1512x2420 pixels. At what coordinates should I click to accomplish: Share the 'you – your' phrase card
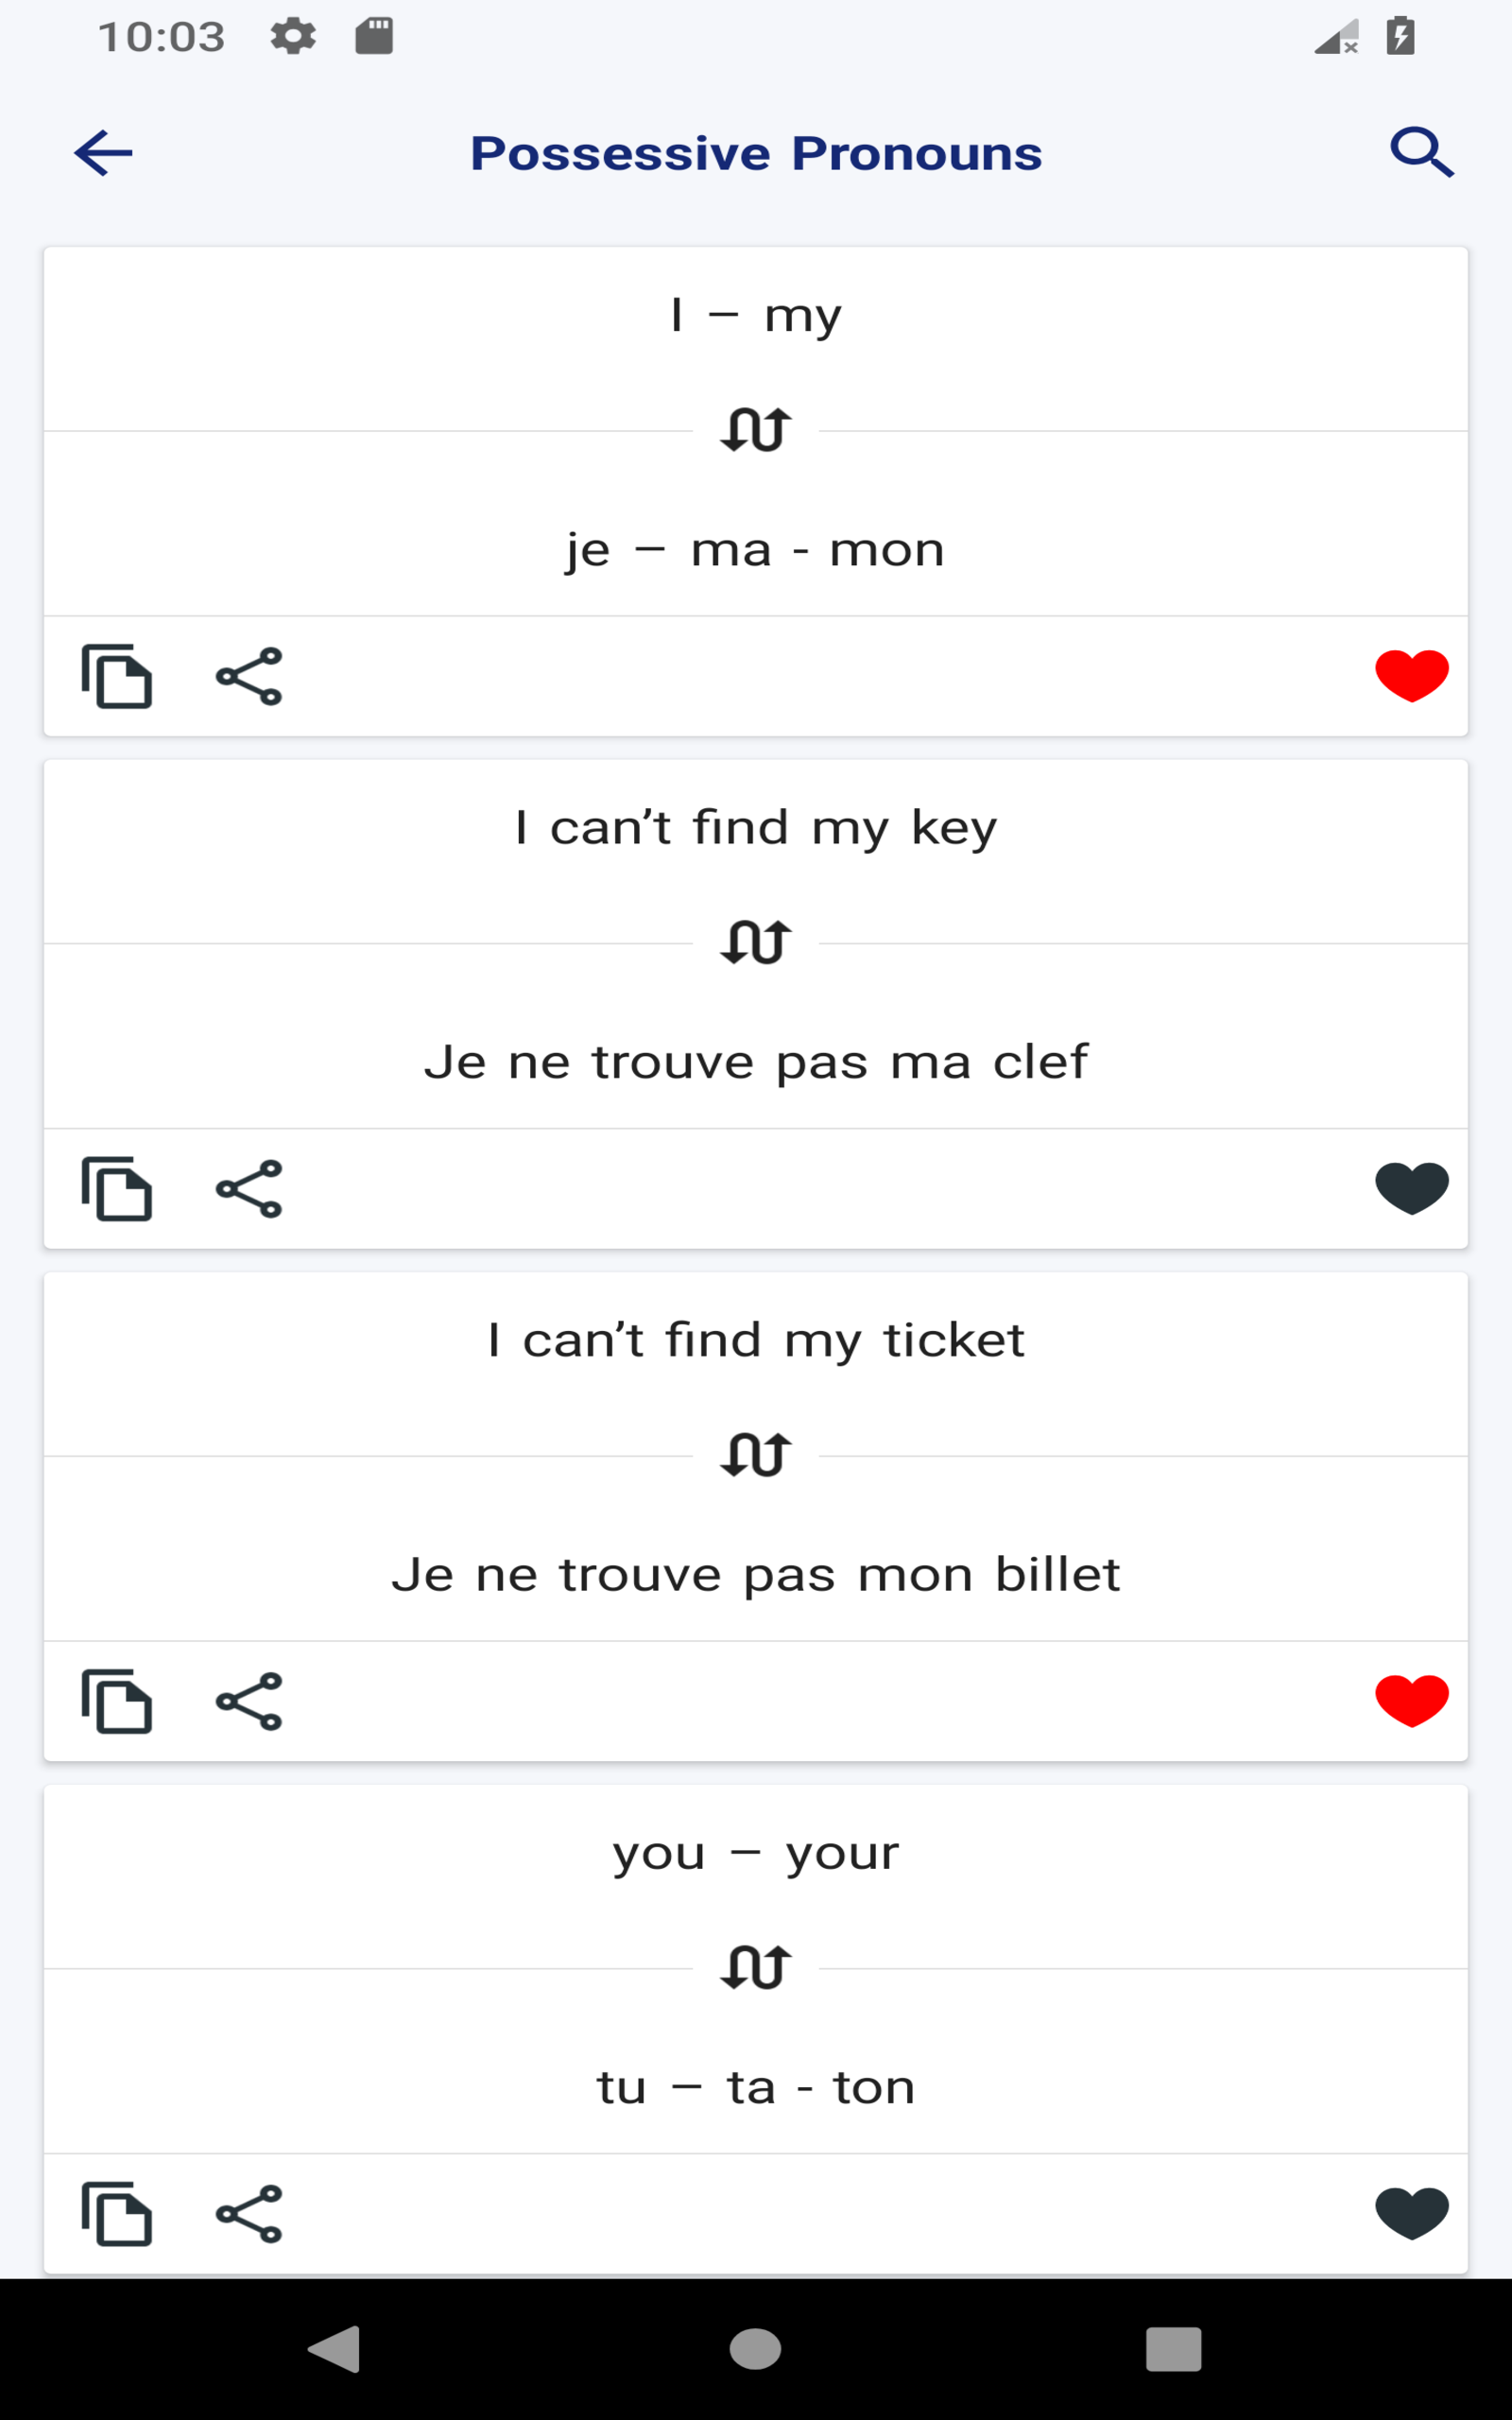[x=249, y=2214]
